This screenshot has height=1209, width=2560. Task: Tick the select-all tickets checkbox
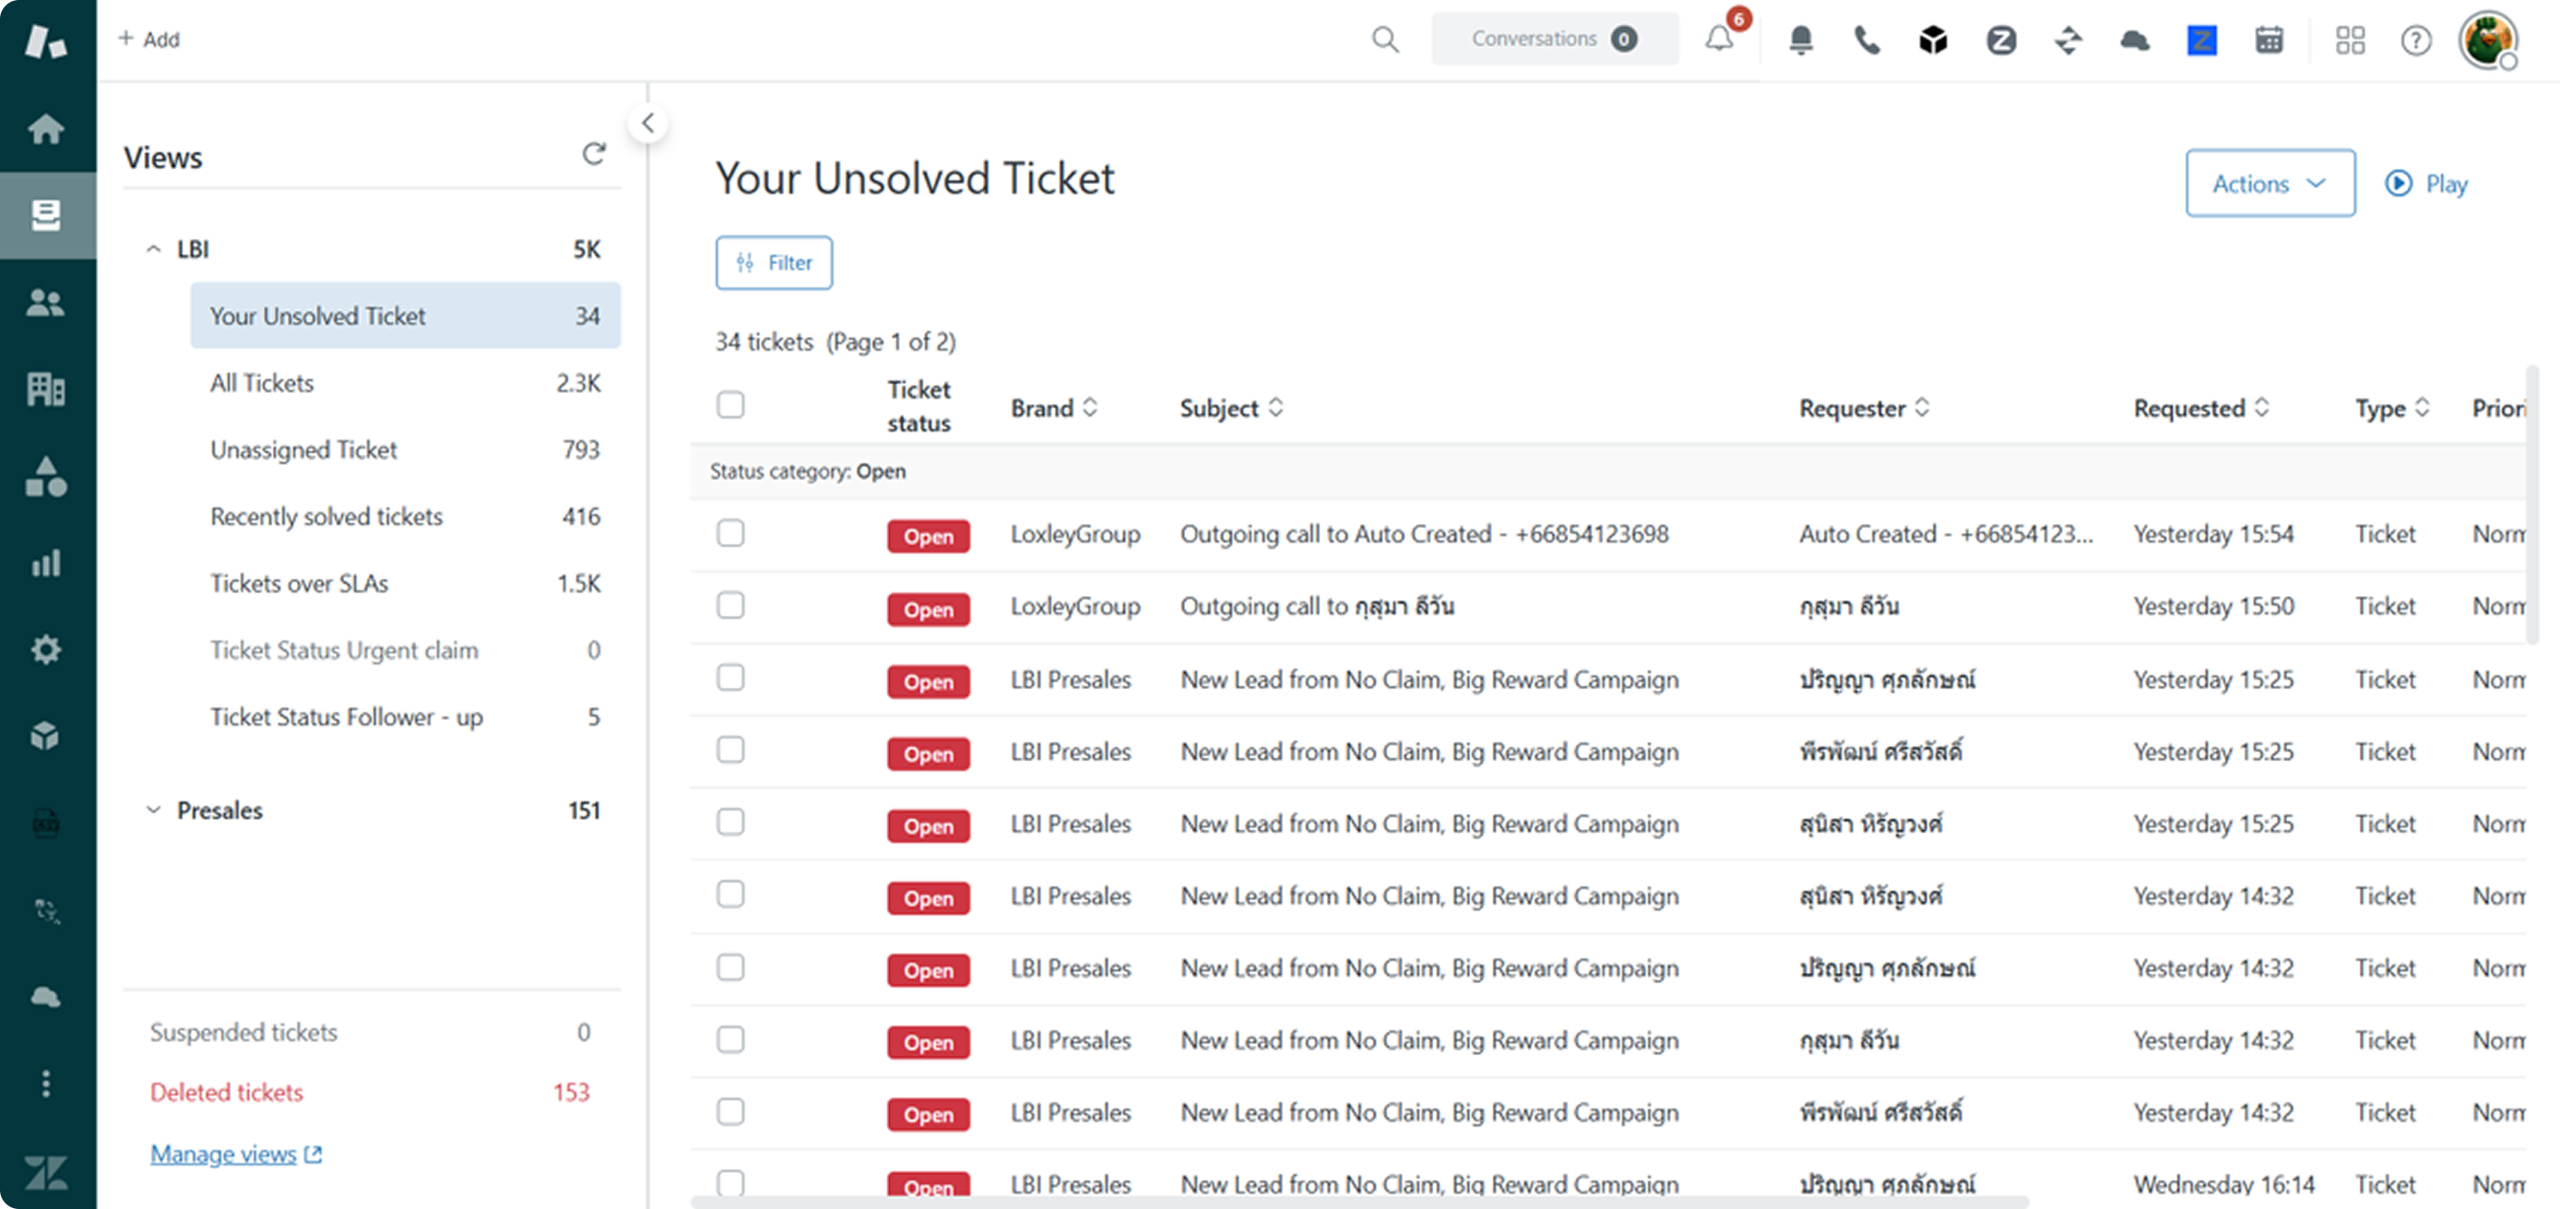point(731,405)
